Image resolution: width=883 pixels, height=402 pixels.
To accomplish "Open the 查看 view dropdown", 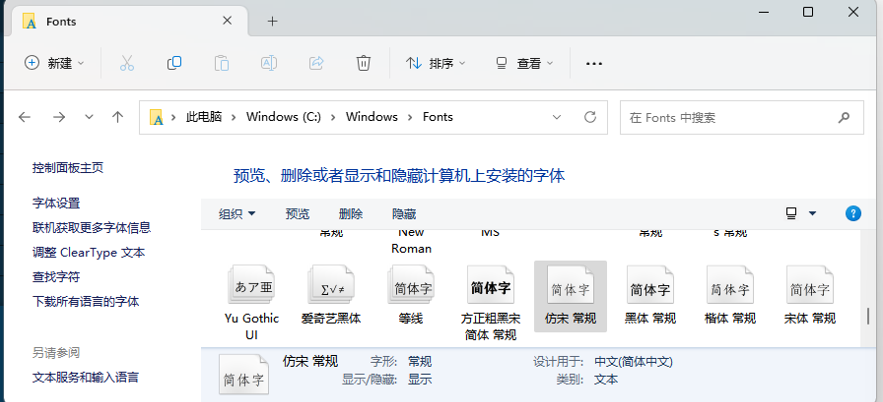I will point(524,63).
